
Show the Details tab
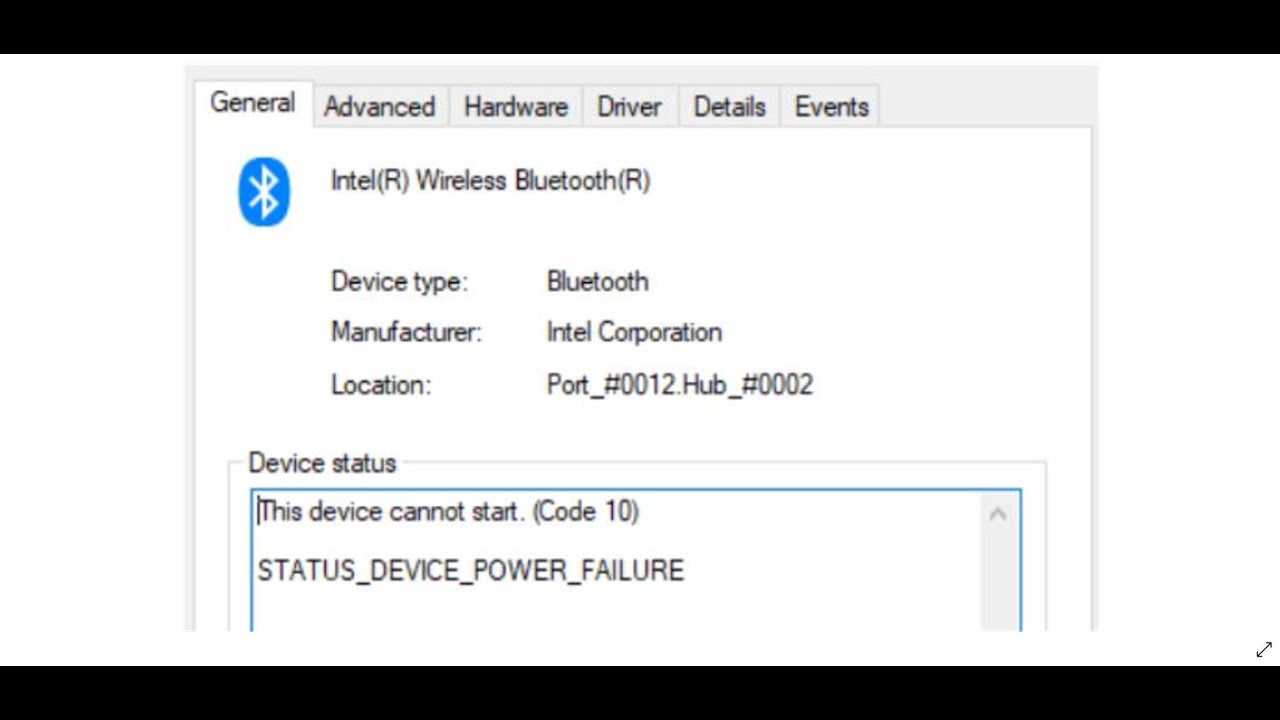tap(729, 107)
